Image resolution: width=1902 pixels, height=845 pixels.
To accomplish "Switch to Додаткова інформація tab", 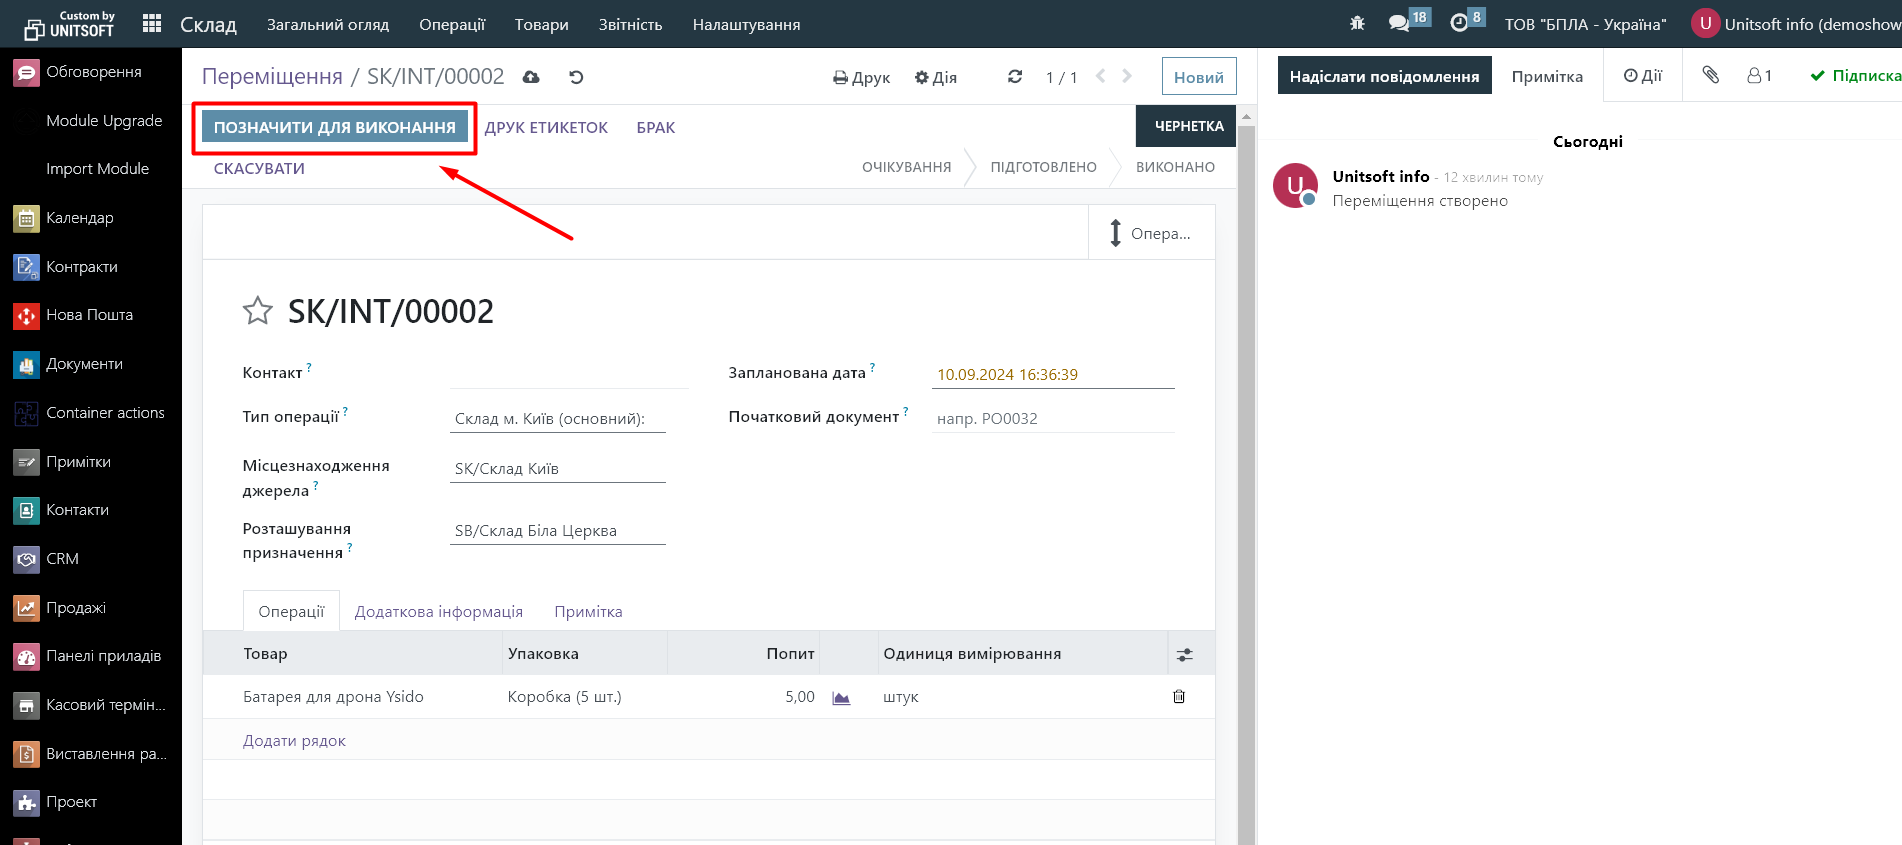I will coord(438,611).
